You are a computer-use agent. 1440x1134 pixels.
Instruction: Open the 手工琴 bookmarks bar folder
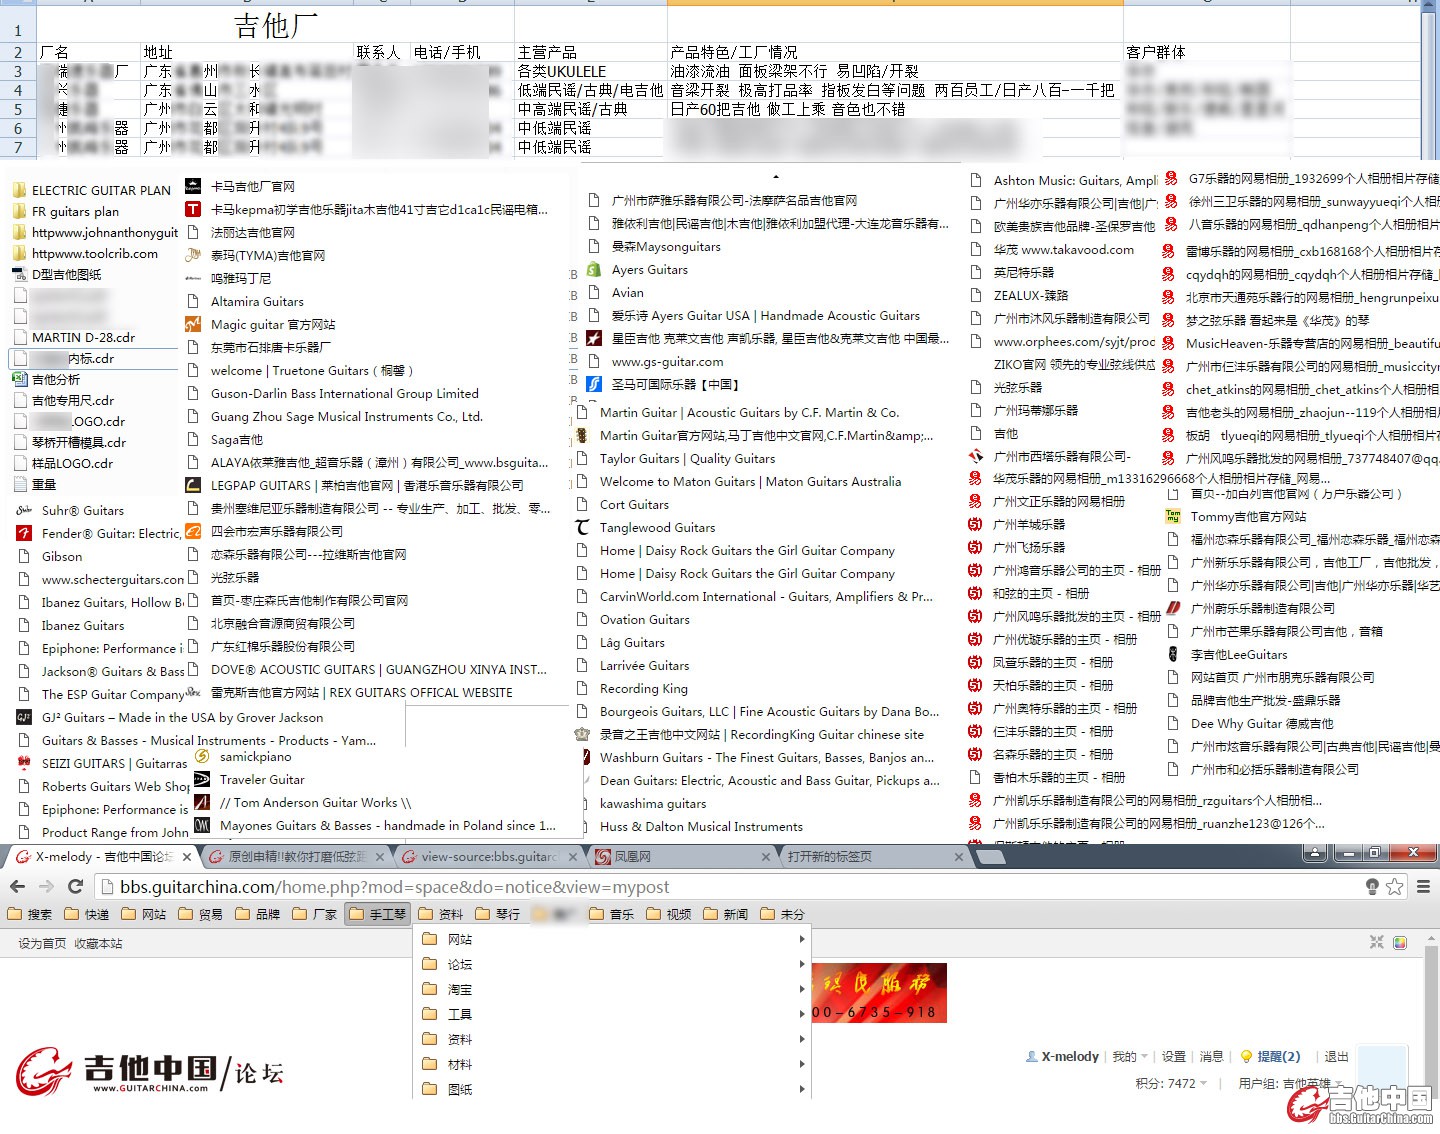[378, 914]
